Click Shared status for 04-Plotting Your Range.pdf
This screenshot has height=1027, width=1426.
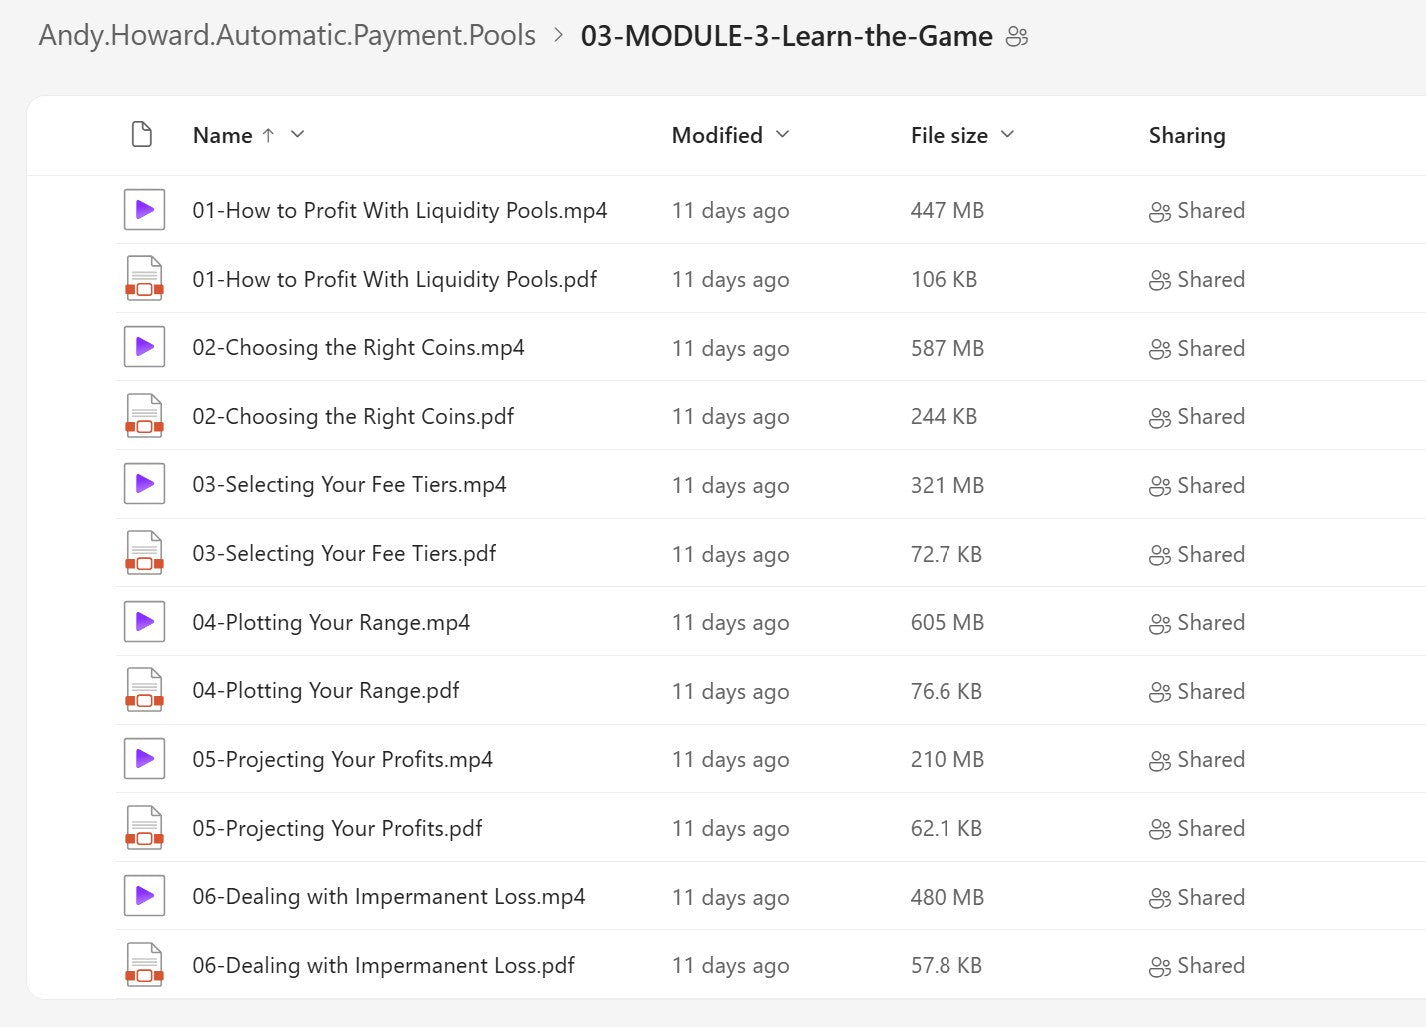[x=1197, y=692]
